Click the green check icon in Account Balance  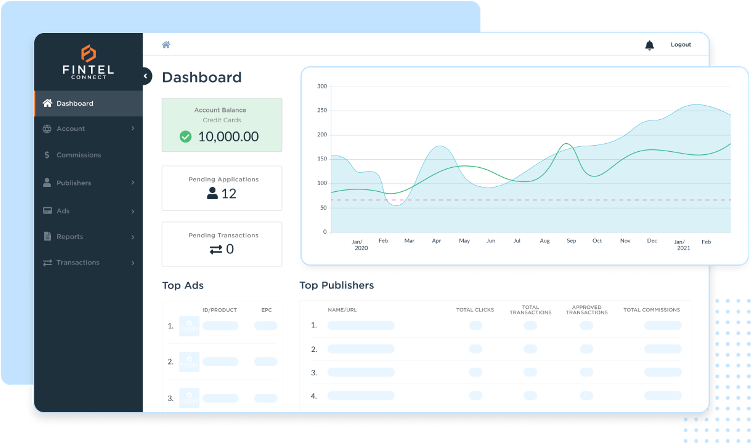(x=186, y=137)
